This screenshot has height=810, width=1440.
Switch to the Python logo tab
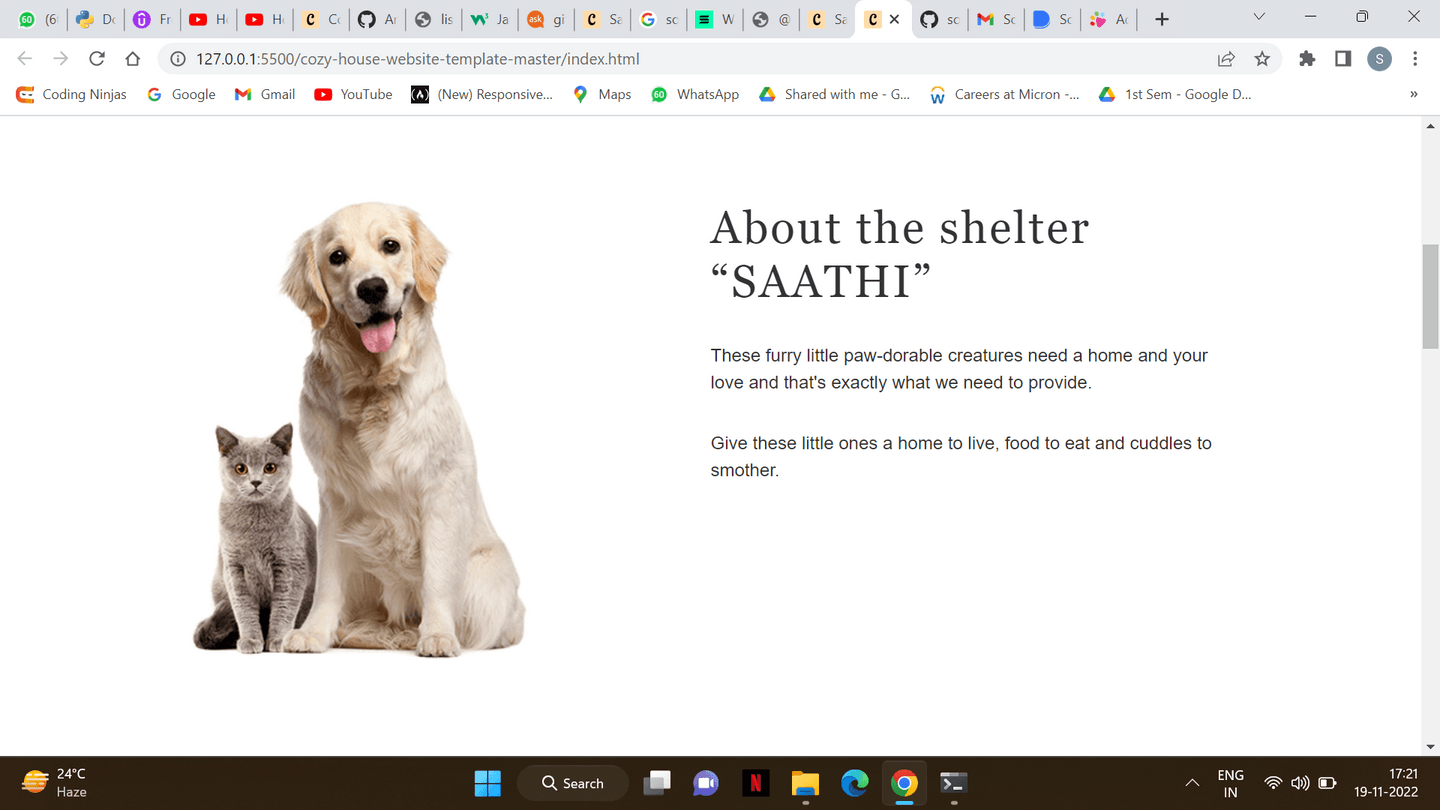point(96,19)
